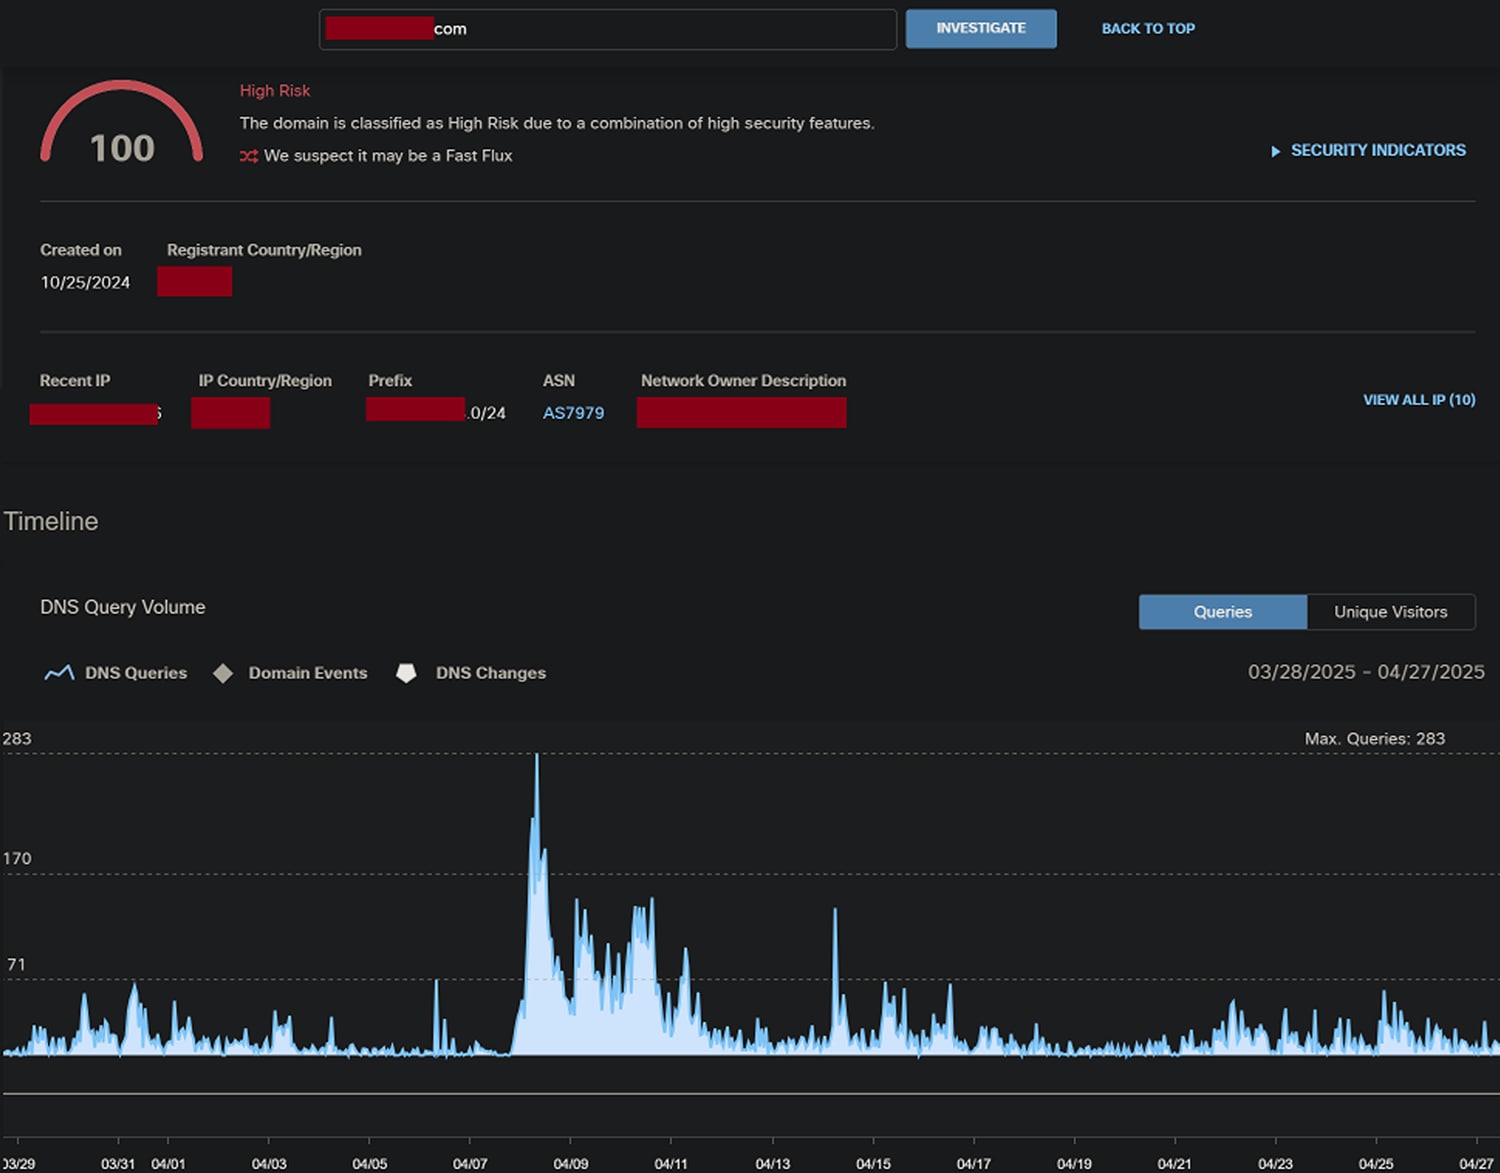Viewport: 1500px width, 1173px height.
Task: Click the Security Indicators disclosure triangle
Action: [1275, 151]
